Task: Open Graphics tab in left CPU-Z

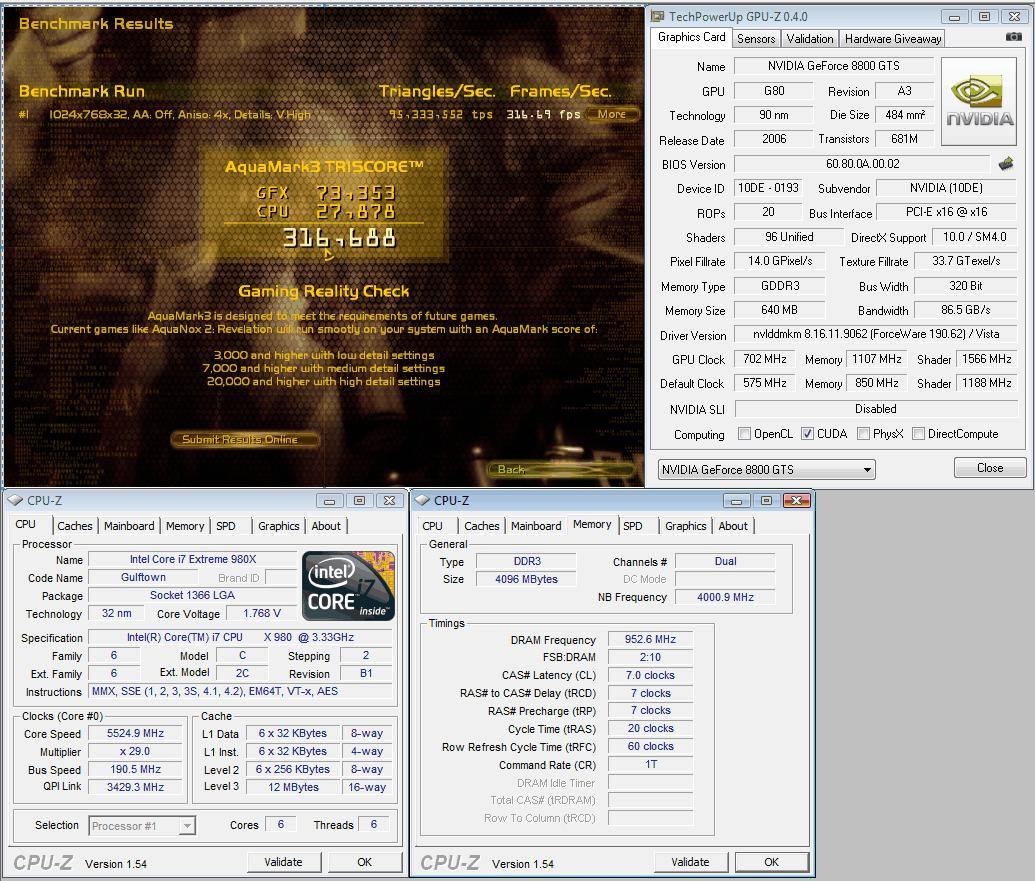Action: pos(279,526)
